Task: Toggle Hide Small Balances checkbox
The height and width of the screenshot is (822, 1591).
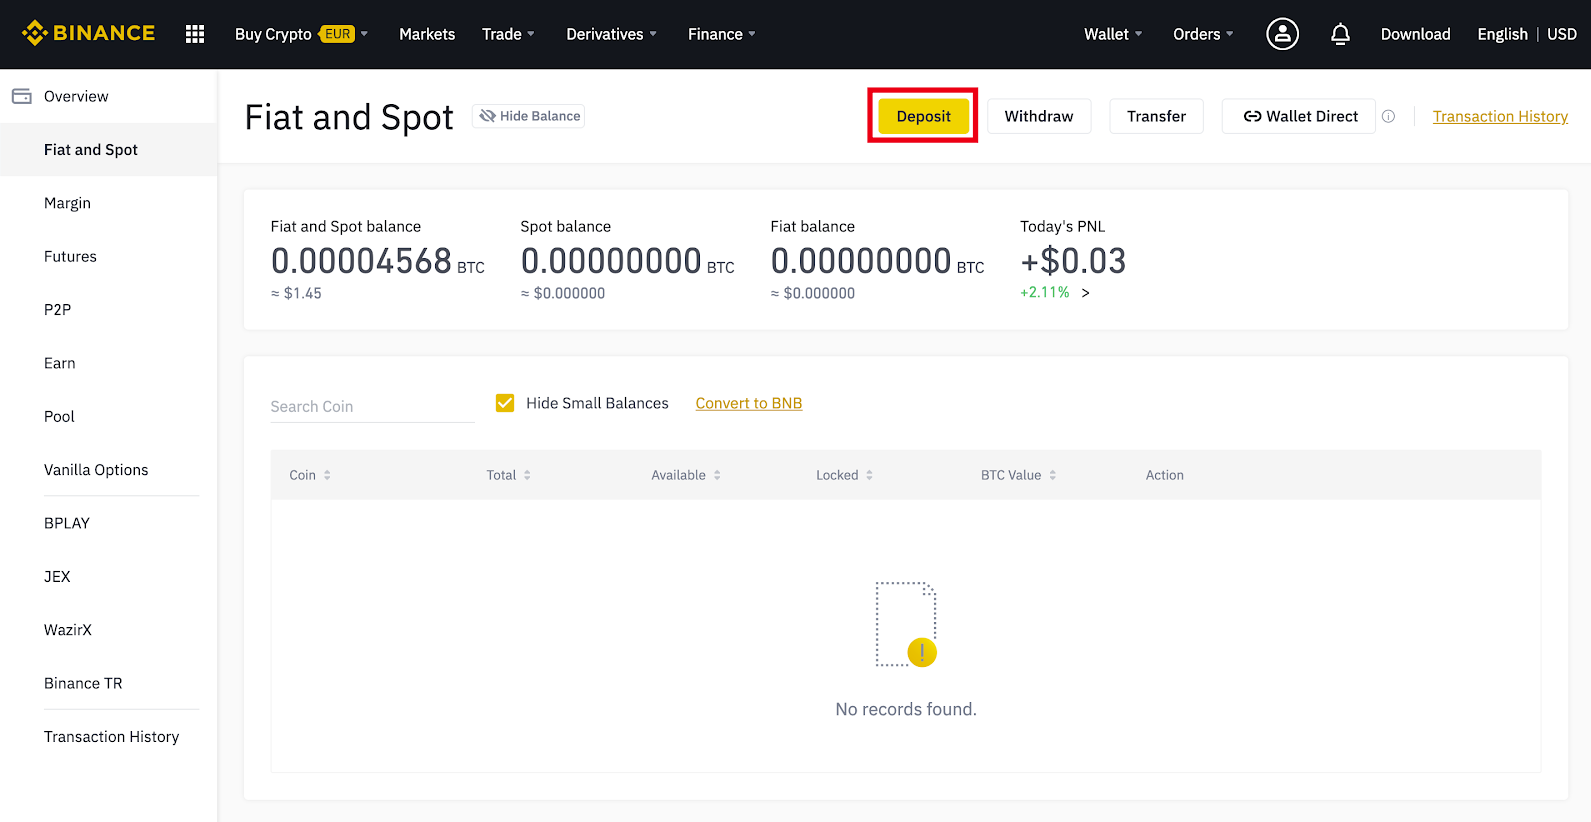Action: tap(505, 403)
